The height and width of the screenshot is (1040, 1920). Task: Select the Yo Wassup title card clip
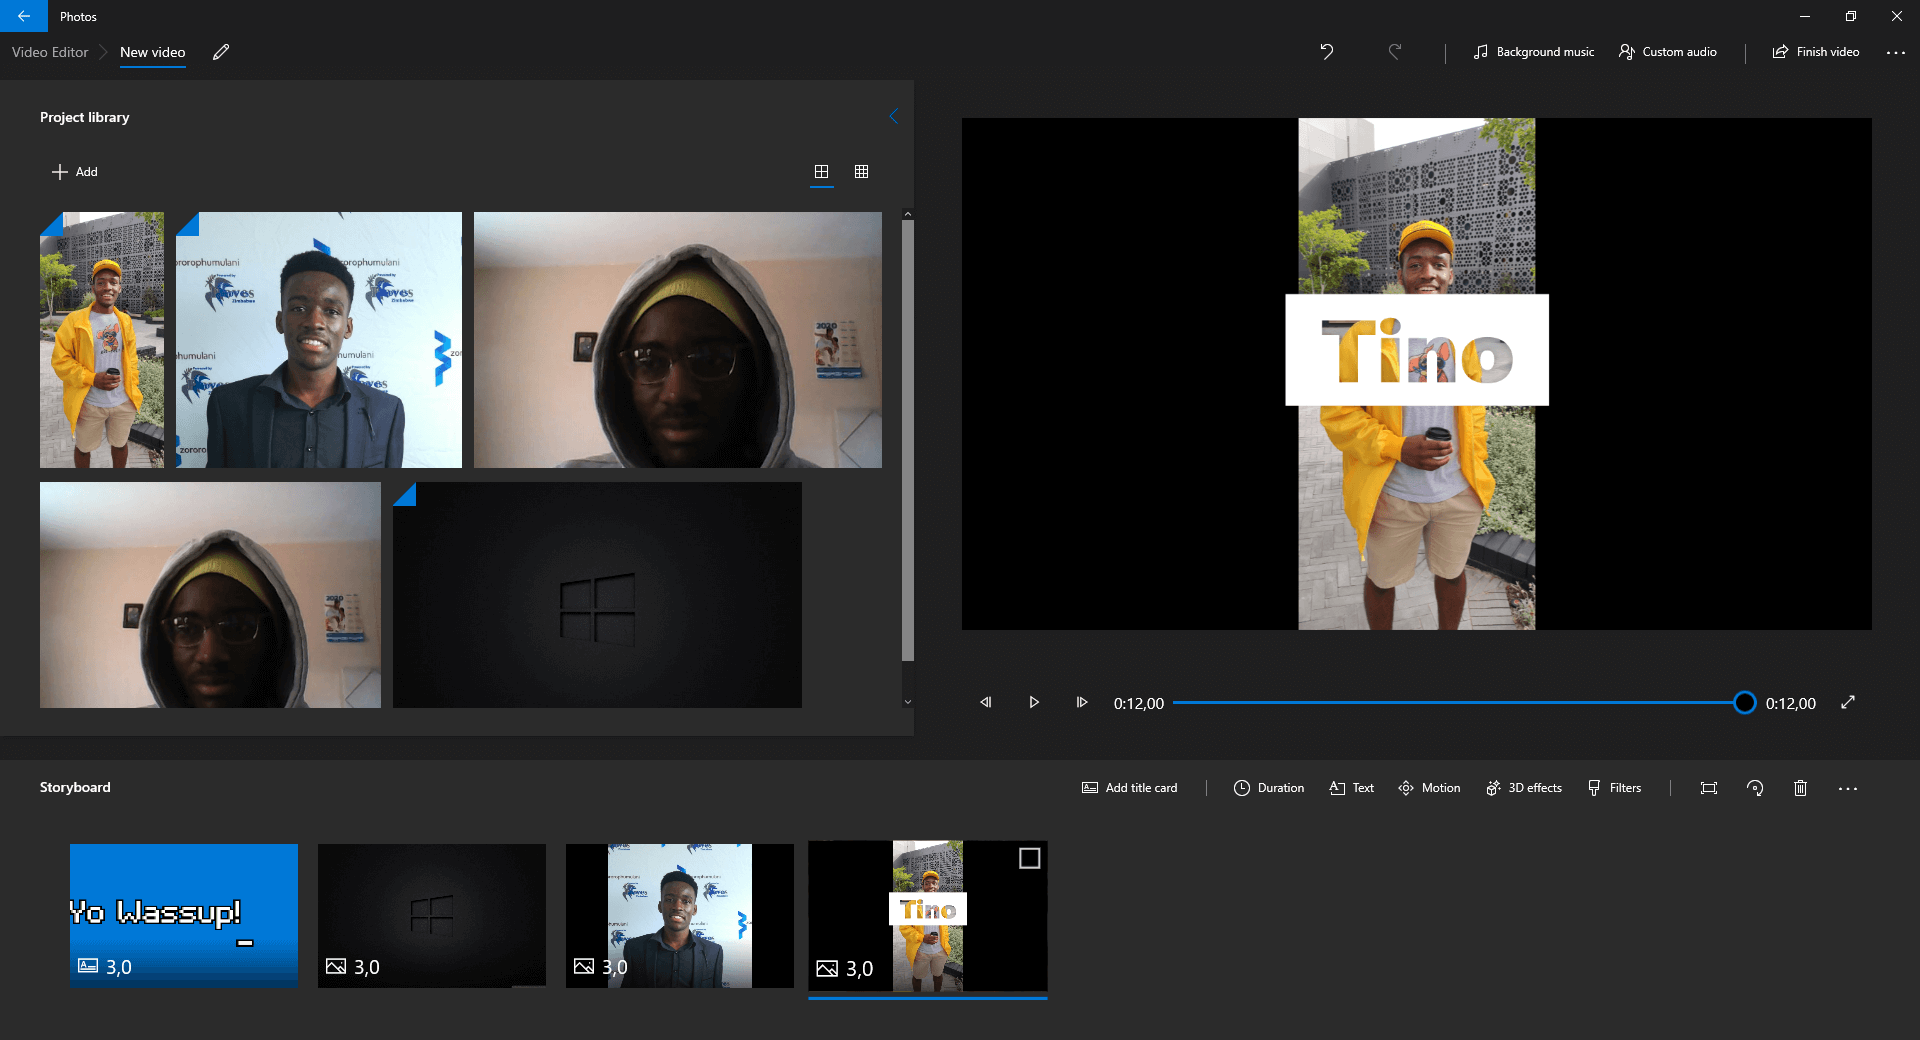point(184,915)
